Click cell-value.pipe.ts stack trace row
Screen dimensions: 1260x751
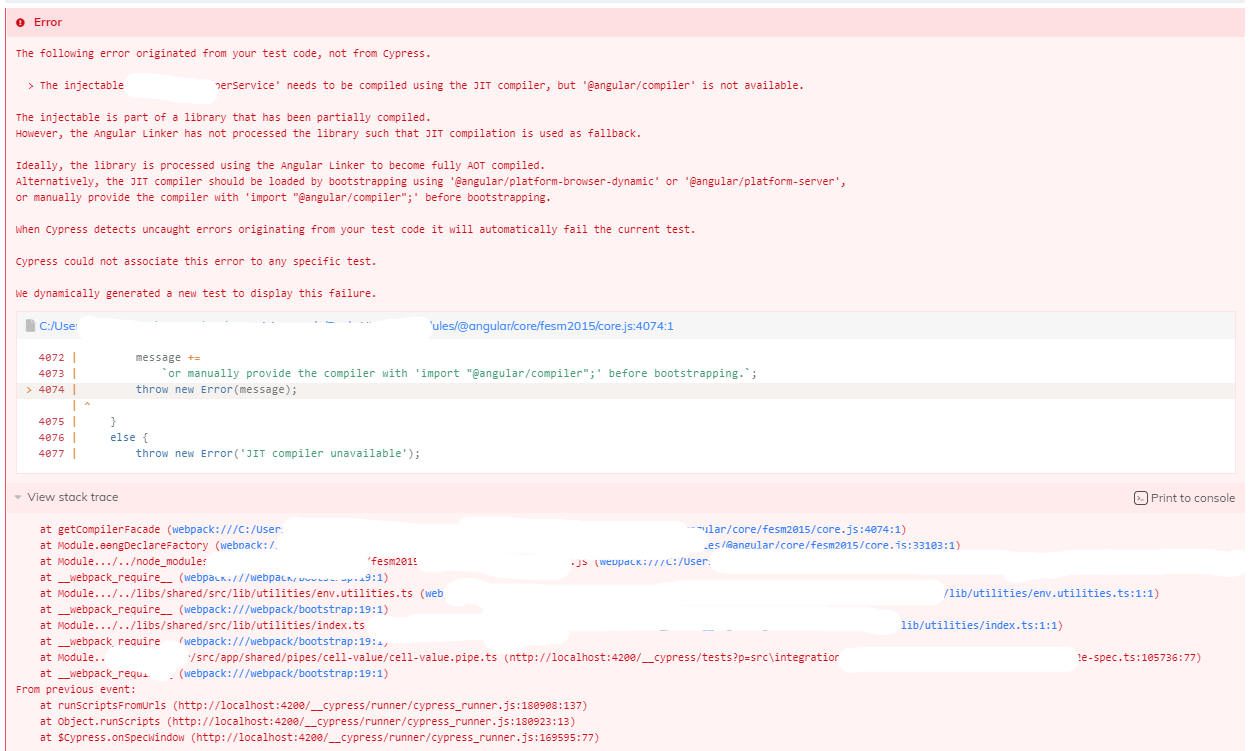coord(620,657)
